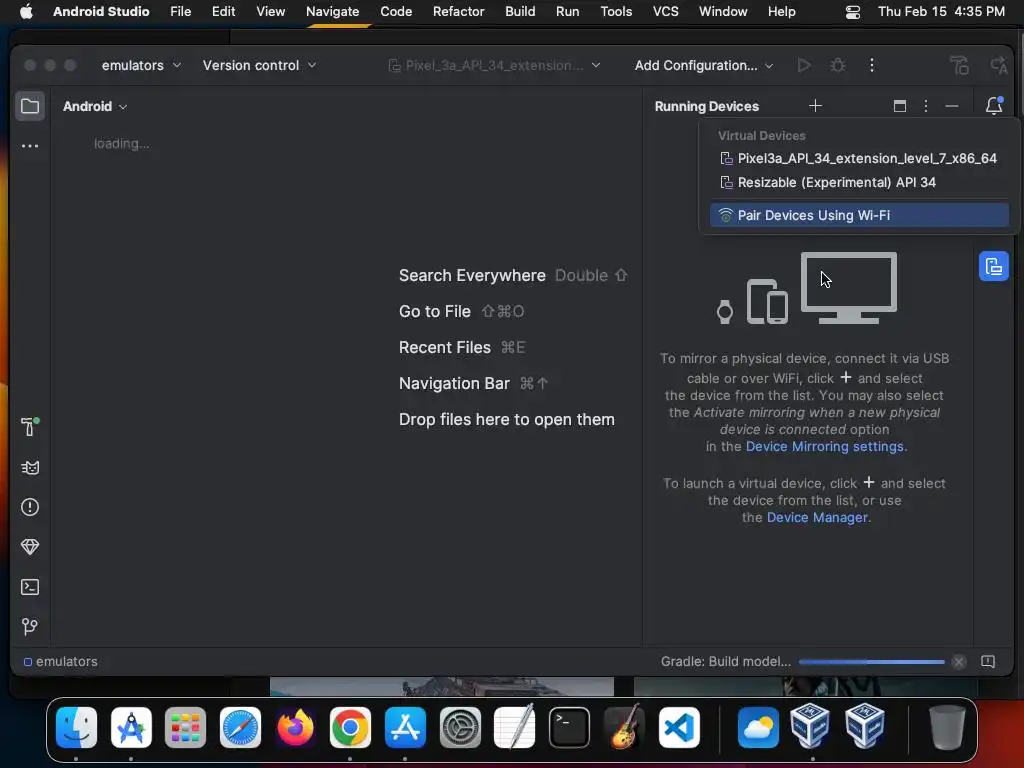Cancel the Gradle build progress task

[x=959, y=662]
